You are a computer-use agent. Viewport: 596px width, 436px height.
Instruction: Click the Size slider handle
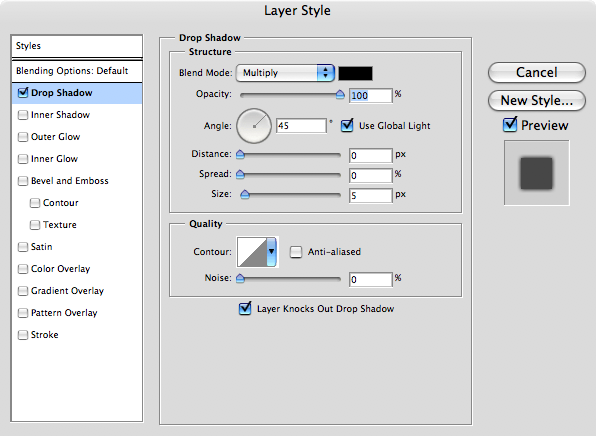click(x=245, y=195)
